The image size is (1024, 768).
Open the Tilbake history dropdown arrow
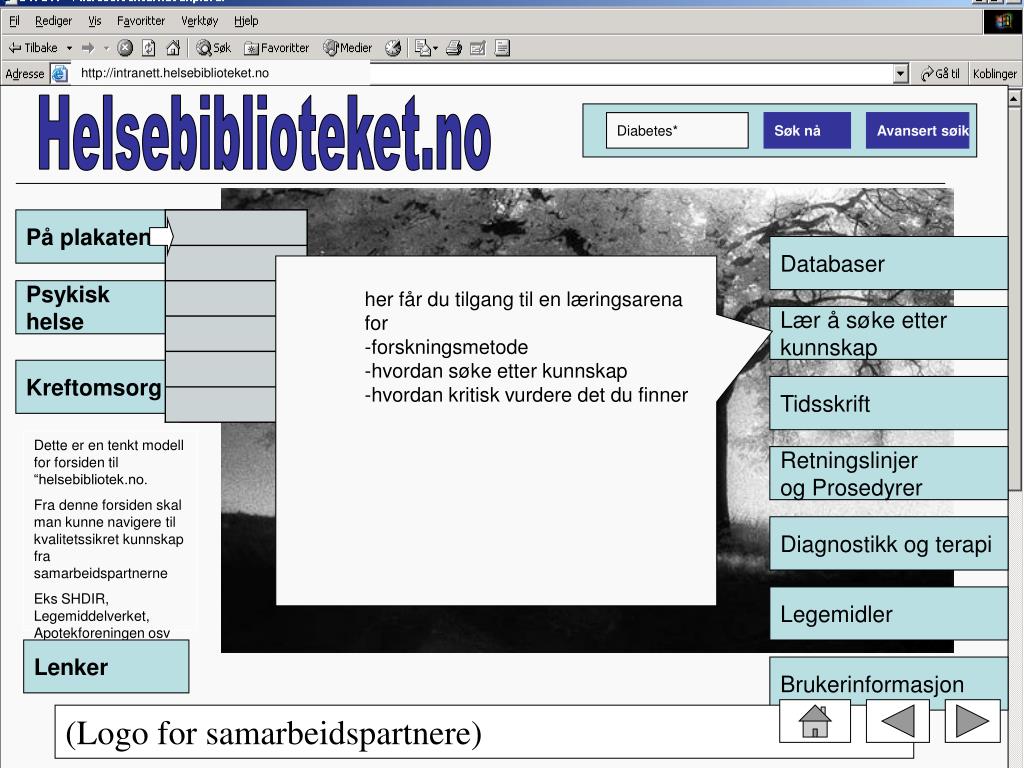[x=69, y=48]
